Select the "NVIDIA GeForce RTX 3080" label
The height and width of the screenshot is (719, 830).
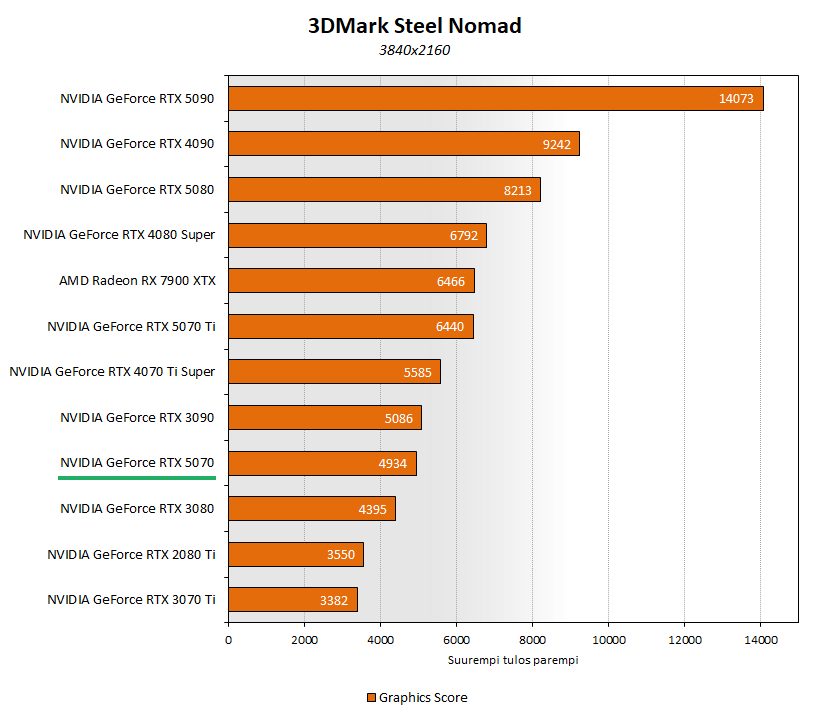click(x=137, y=509)
